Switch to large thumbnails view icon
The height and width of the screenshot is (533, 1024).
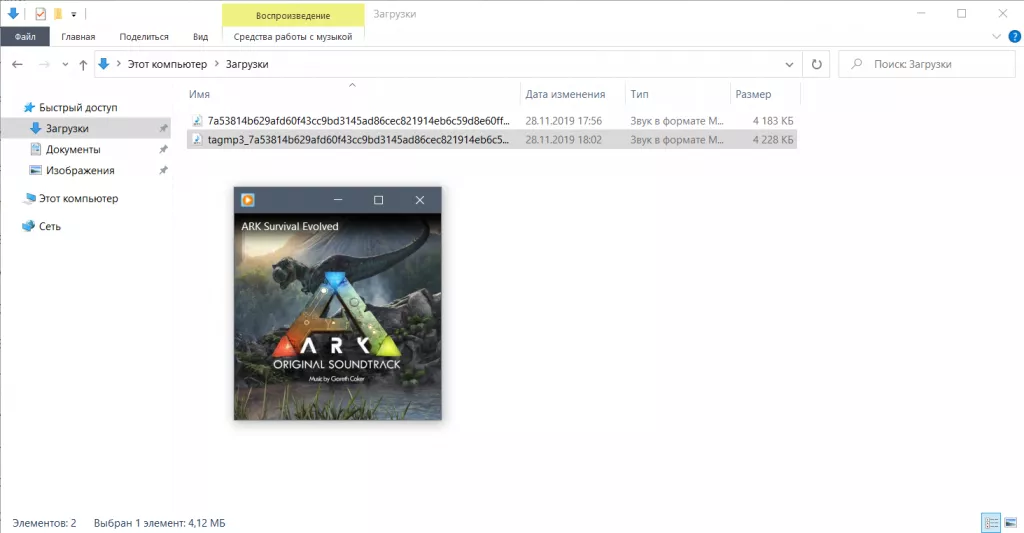[1010, 523]
